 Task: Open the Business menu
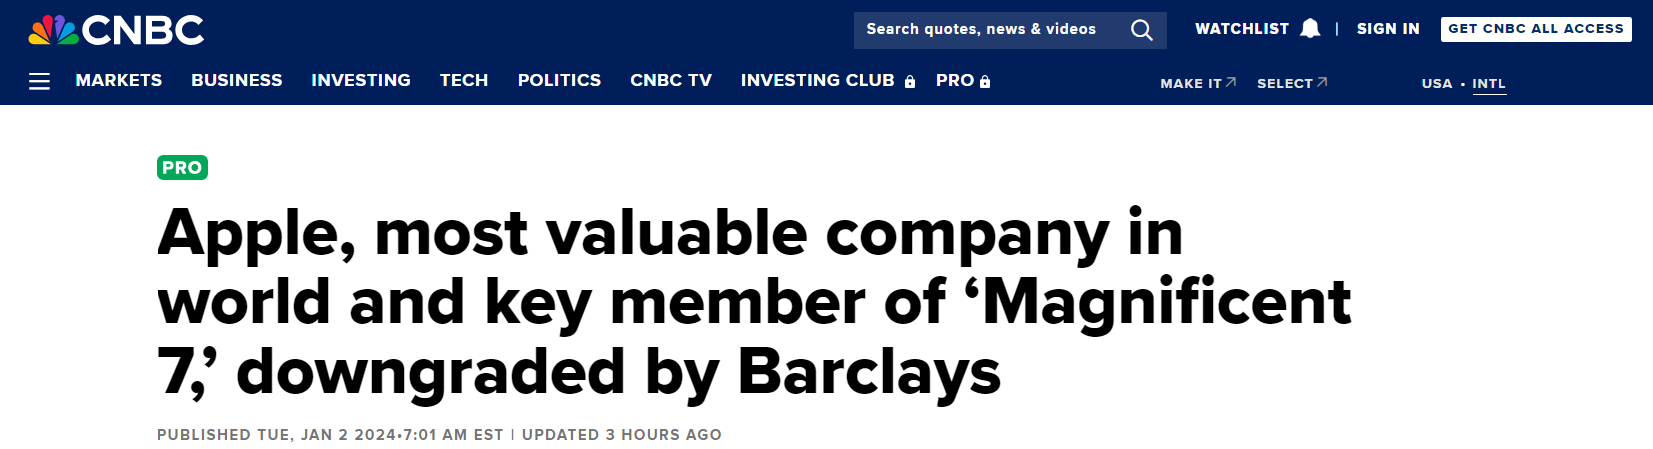click(x=237, y=80)
